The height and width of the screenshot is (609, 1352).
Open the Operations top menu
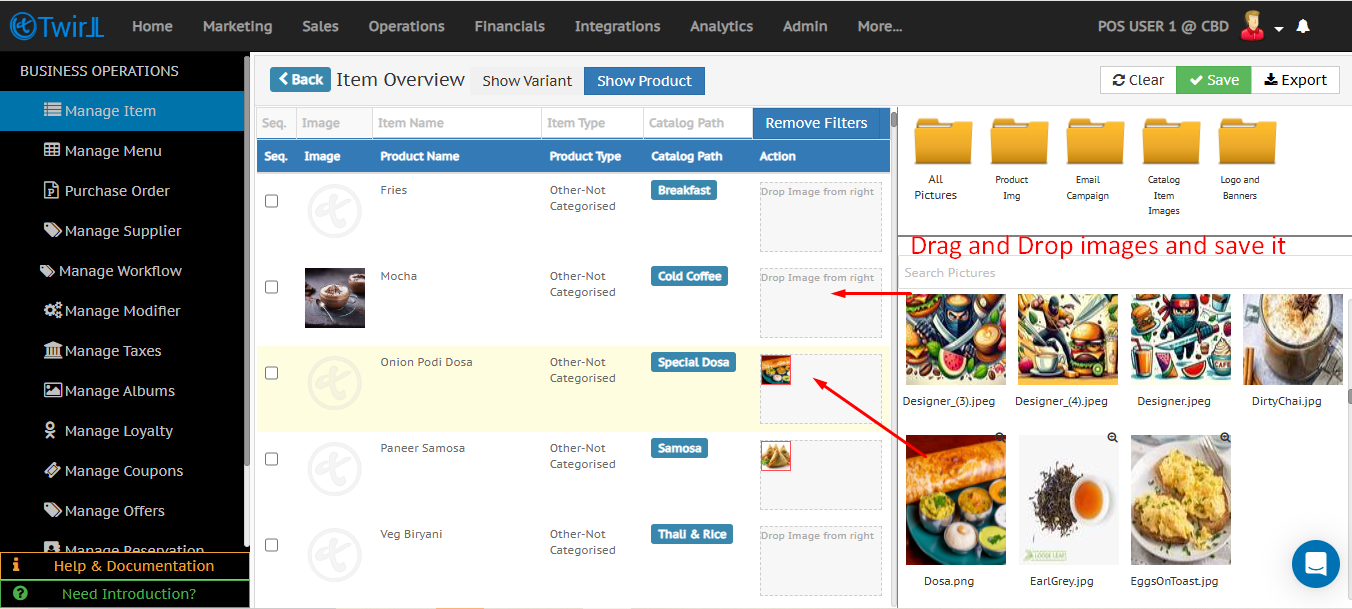point(406,26)
